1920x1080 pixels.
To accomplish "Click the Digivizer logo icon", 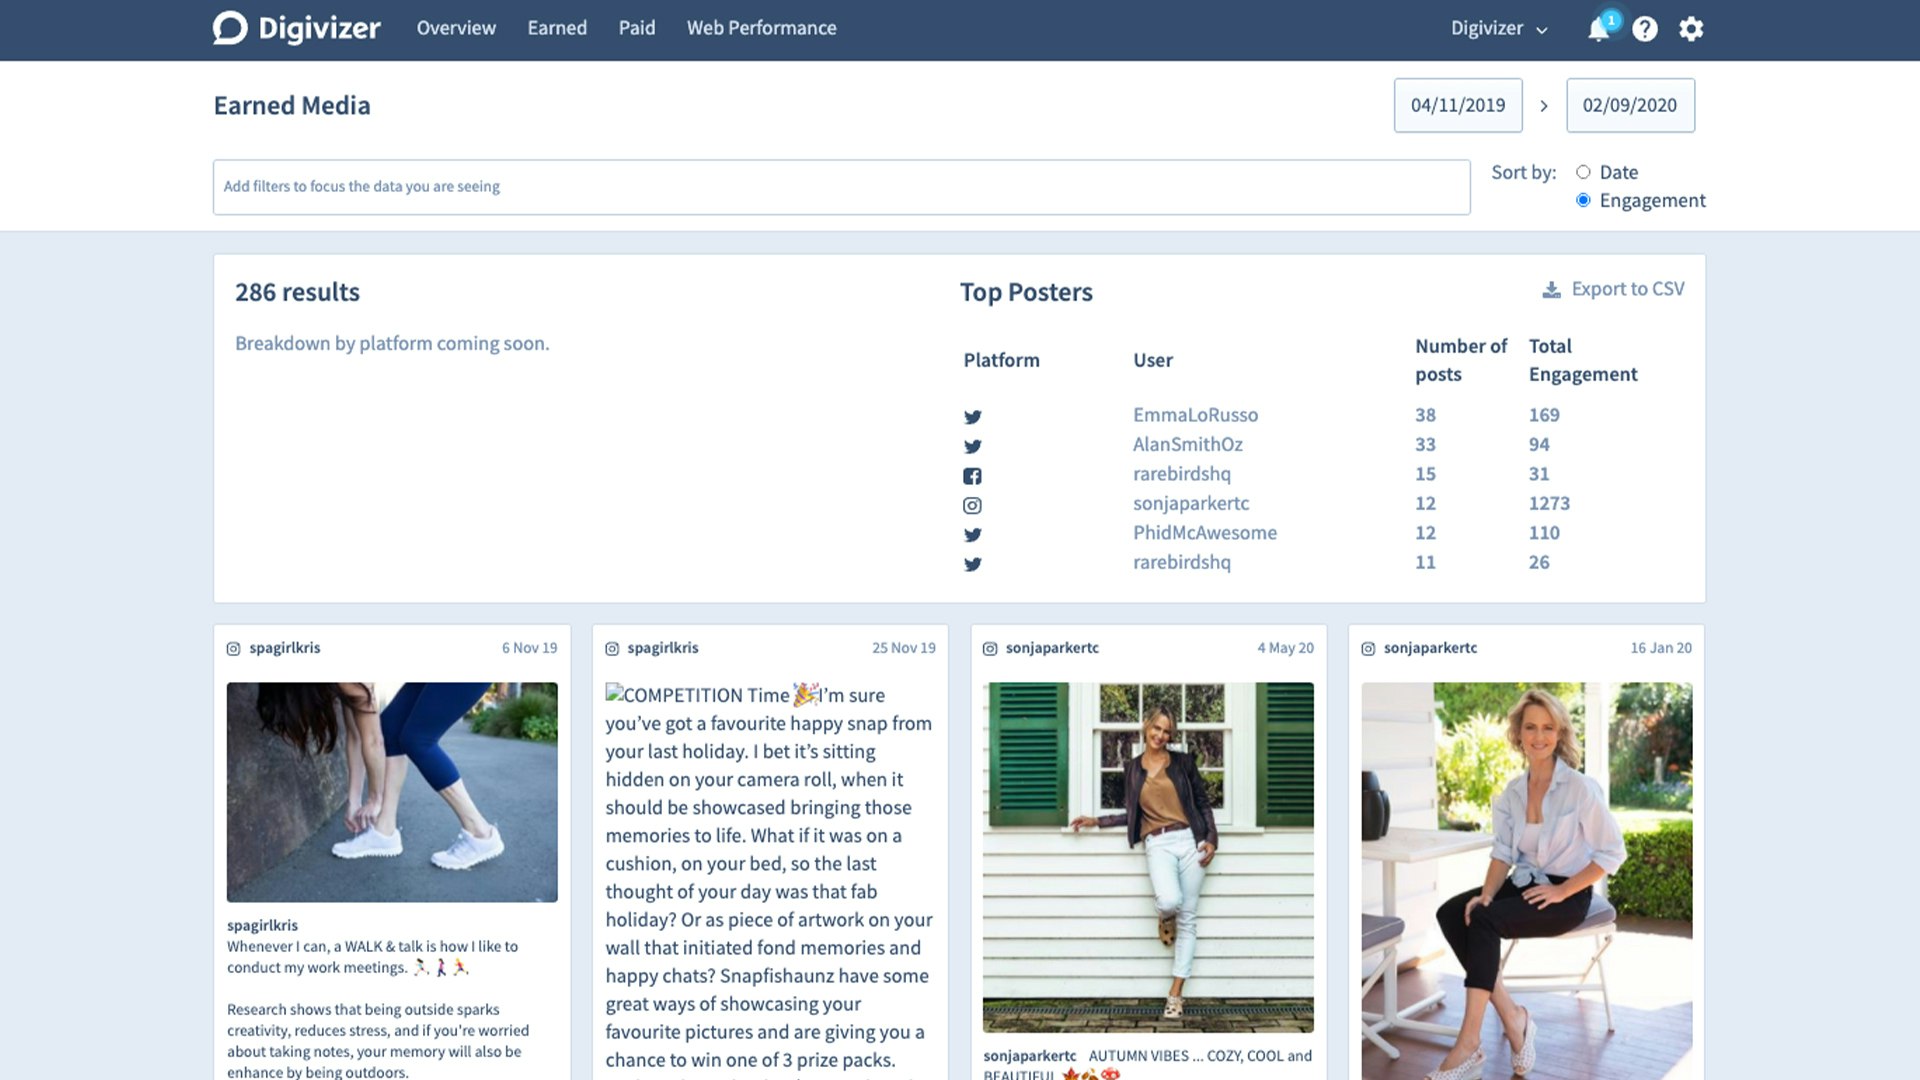I will tap(230, 28).
